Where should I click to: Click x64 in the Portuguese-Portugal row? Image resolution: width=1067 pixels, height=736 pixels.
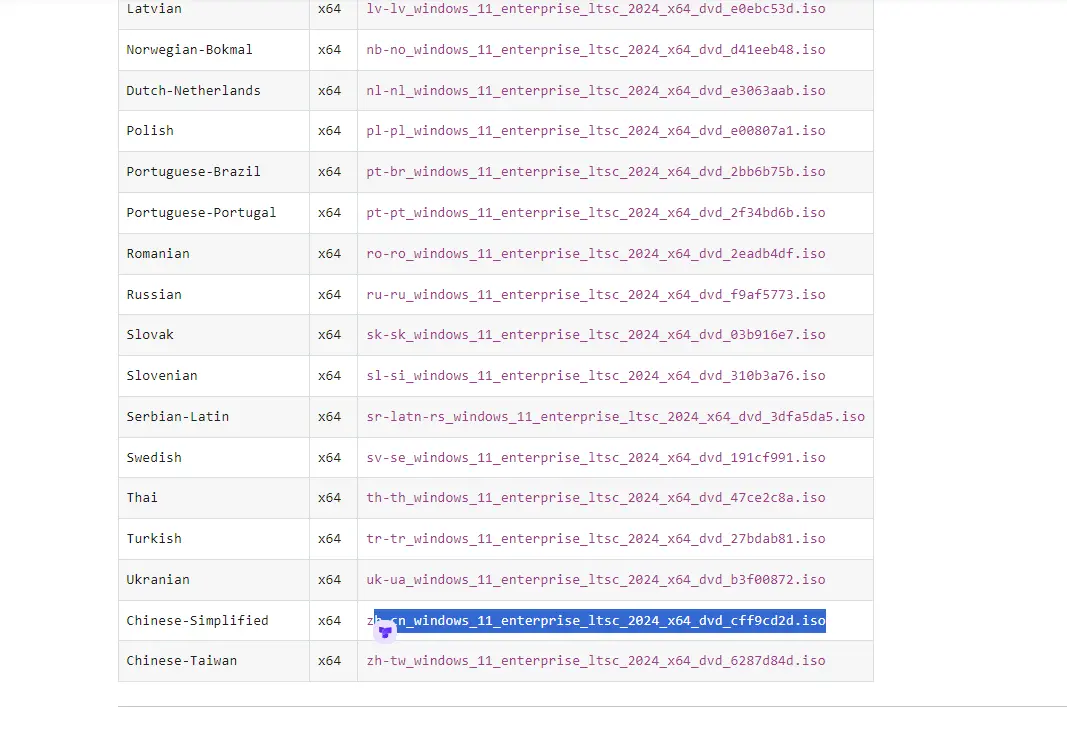click(329, 212)
